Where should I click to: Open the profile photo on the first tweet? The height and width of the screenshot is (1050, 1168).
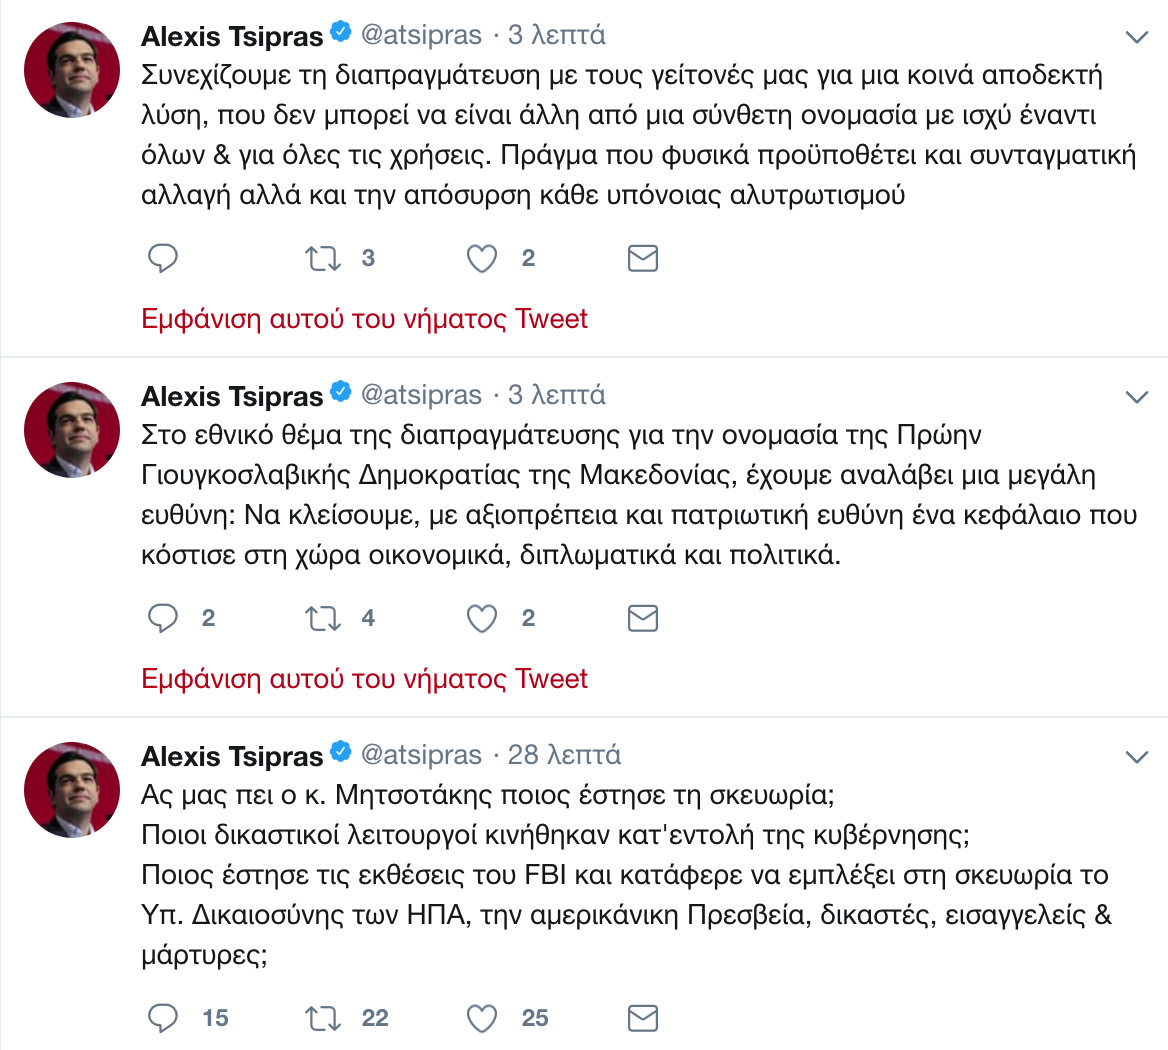tap(72, 70)
